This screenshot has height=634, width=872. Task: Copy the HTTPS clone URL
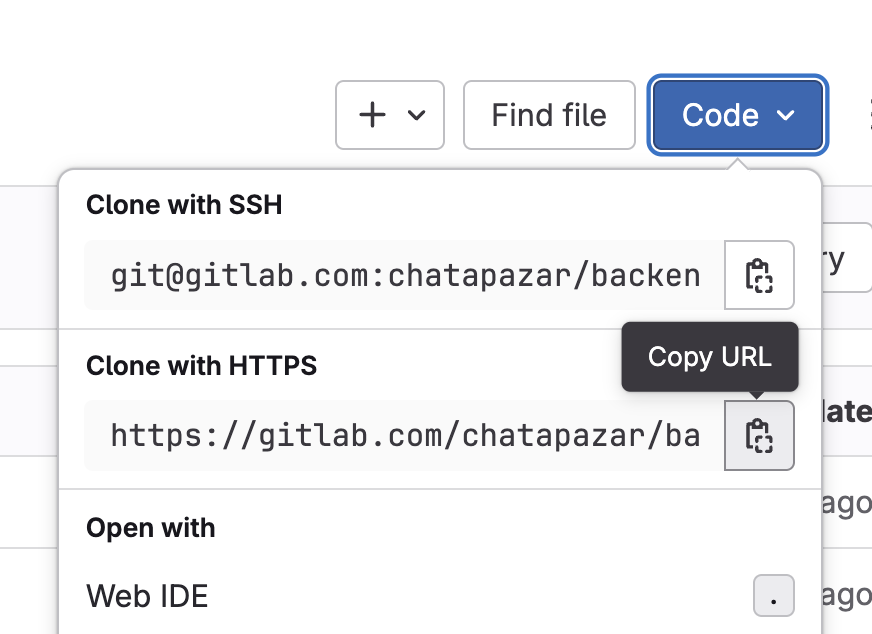[x=759, y=435]
